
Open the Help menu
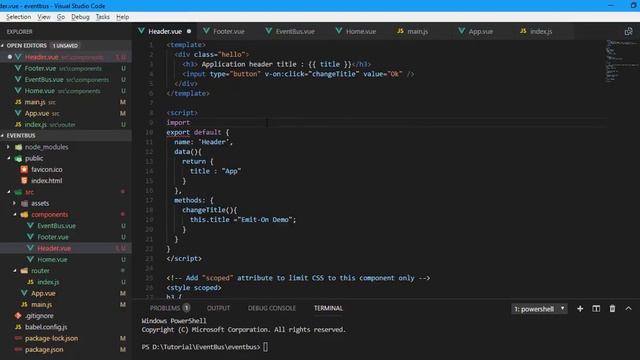122,17
